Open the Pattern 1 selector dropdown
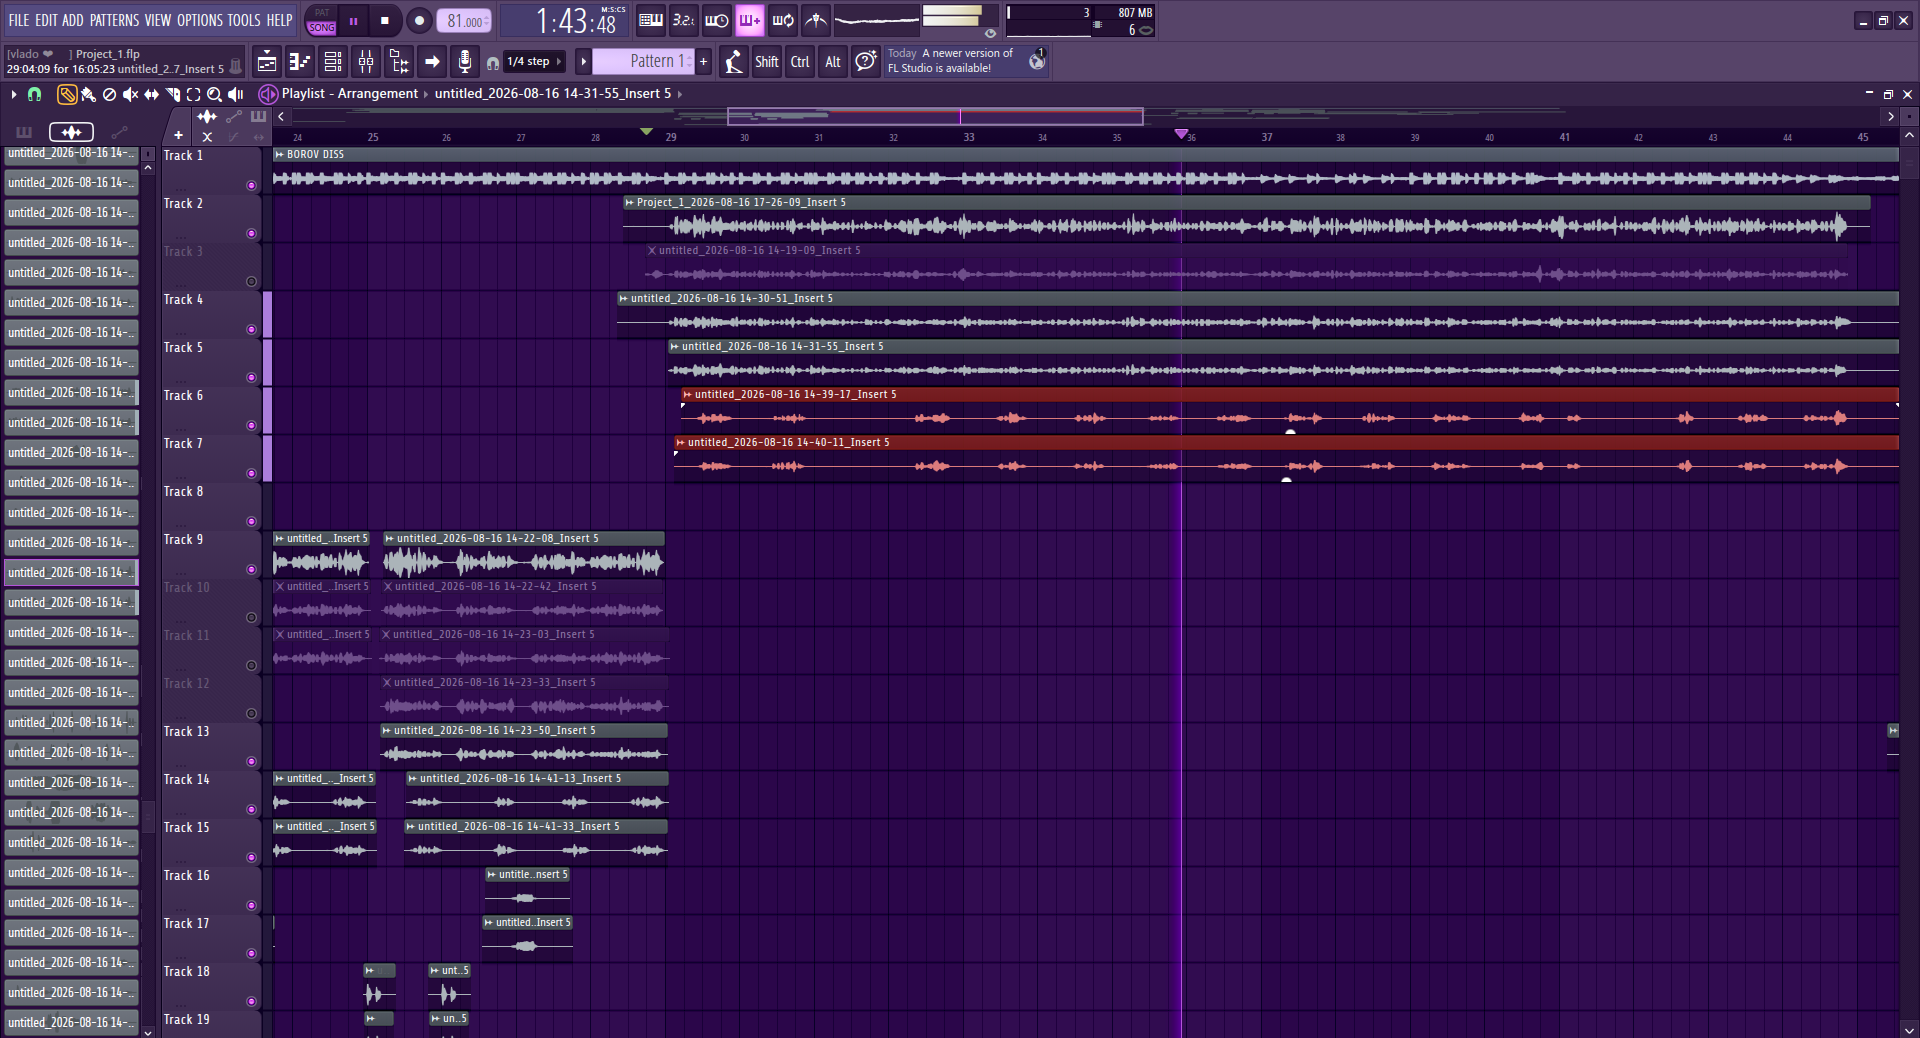The height and width of the screenshot is (1038, 1920). tap(643, 62)
